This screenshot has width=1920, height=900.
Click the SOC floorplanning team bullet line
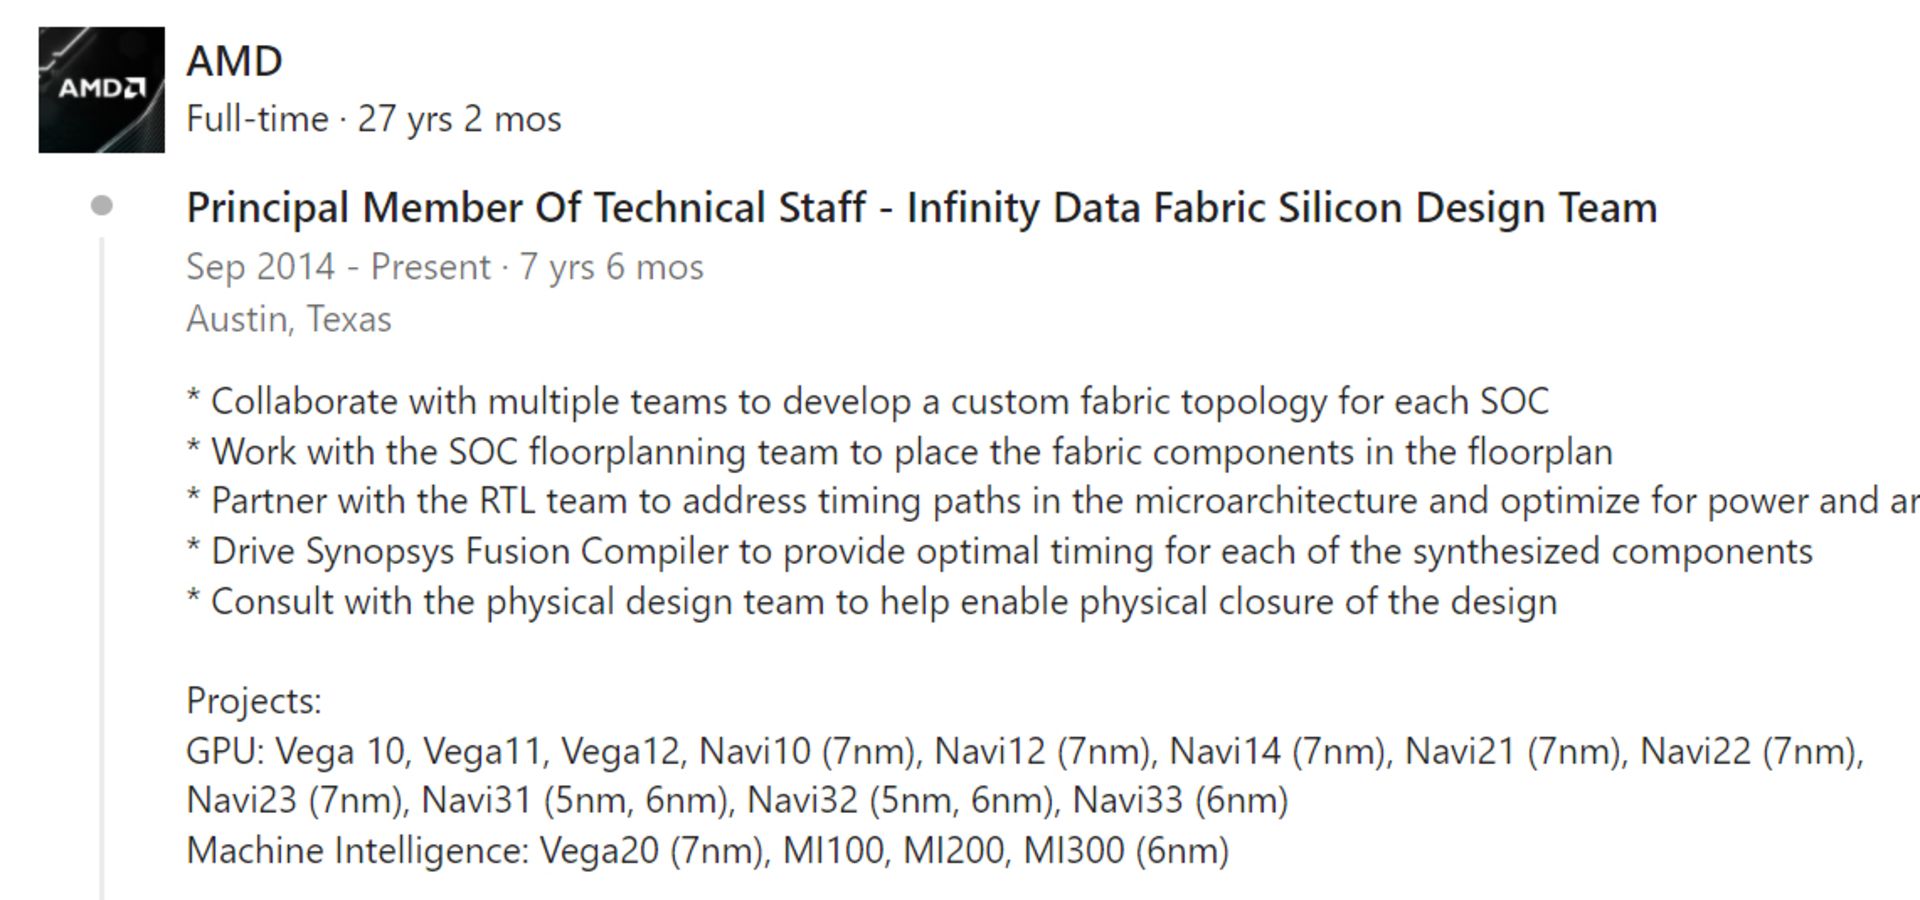click(900, 452)
